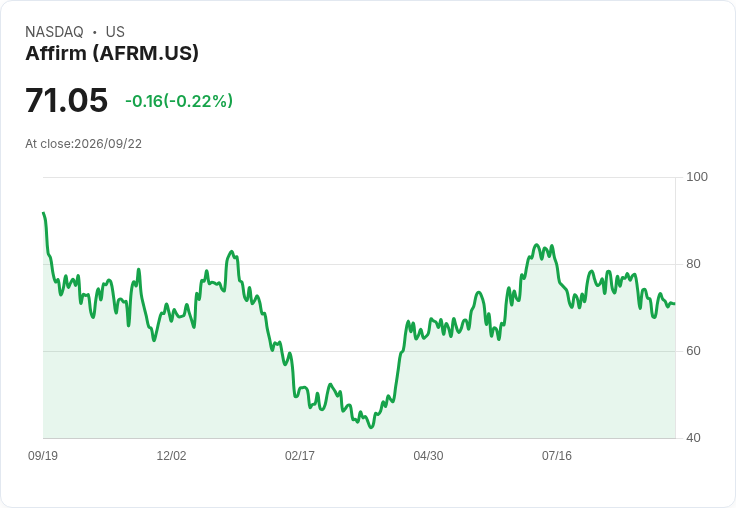Click the -0.16(-0.22%) price change text
The height and width of the screenshot is (508, 736).
(x=179, y=101)
